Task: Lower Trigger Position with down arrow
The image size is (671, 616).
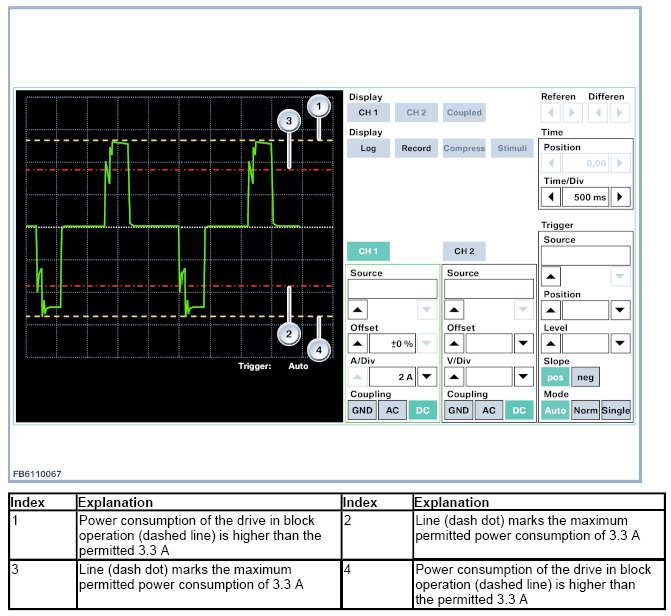Action: (621, 310)
